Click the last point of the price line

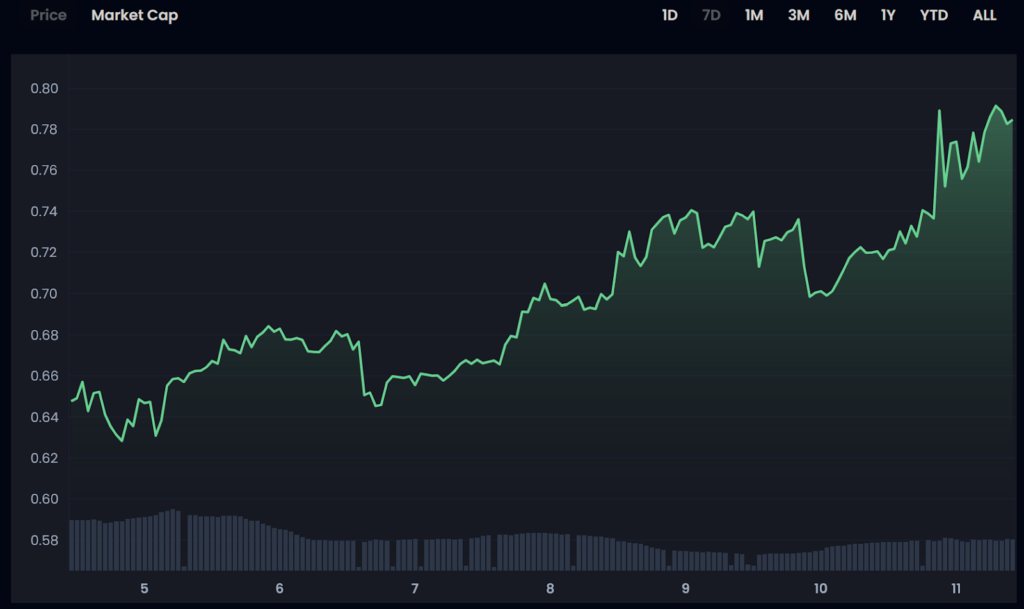(x=1012, y=120)
